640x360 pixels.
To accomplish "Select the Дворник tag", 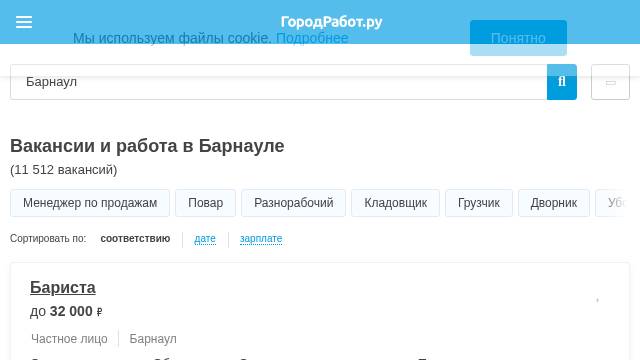I will [554, 203].
